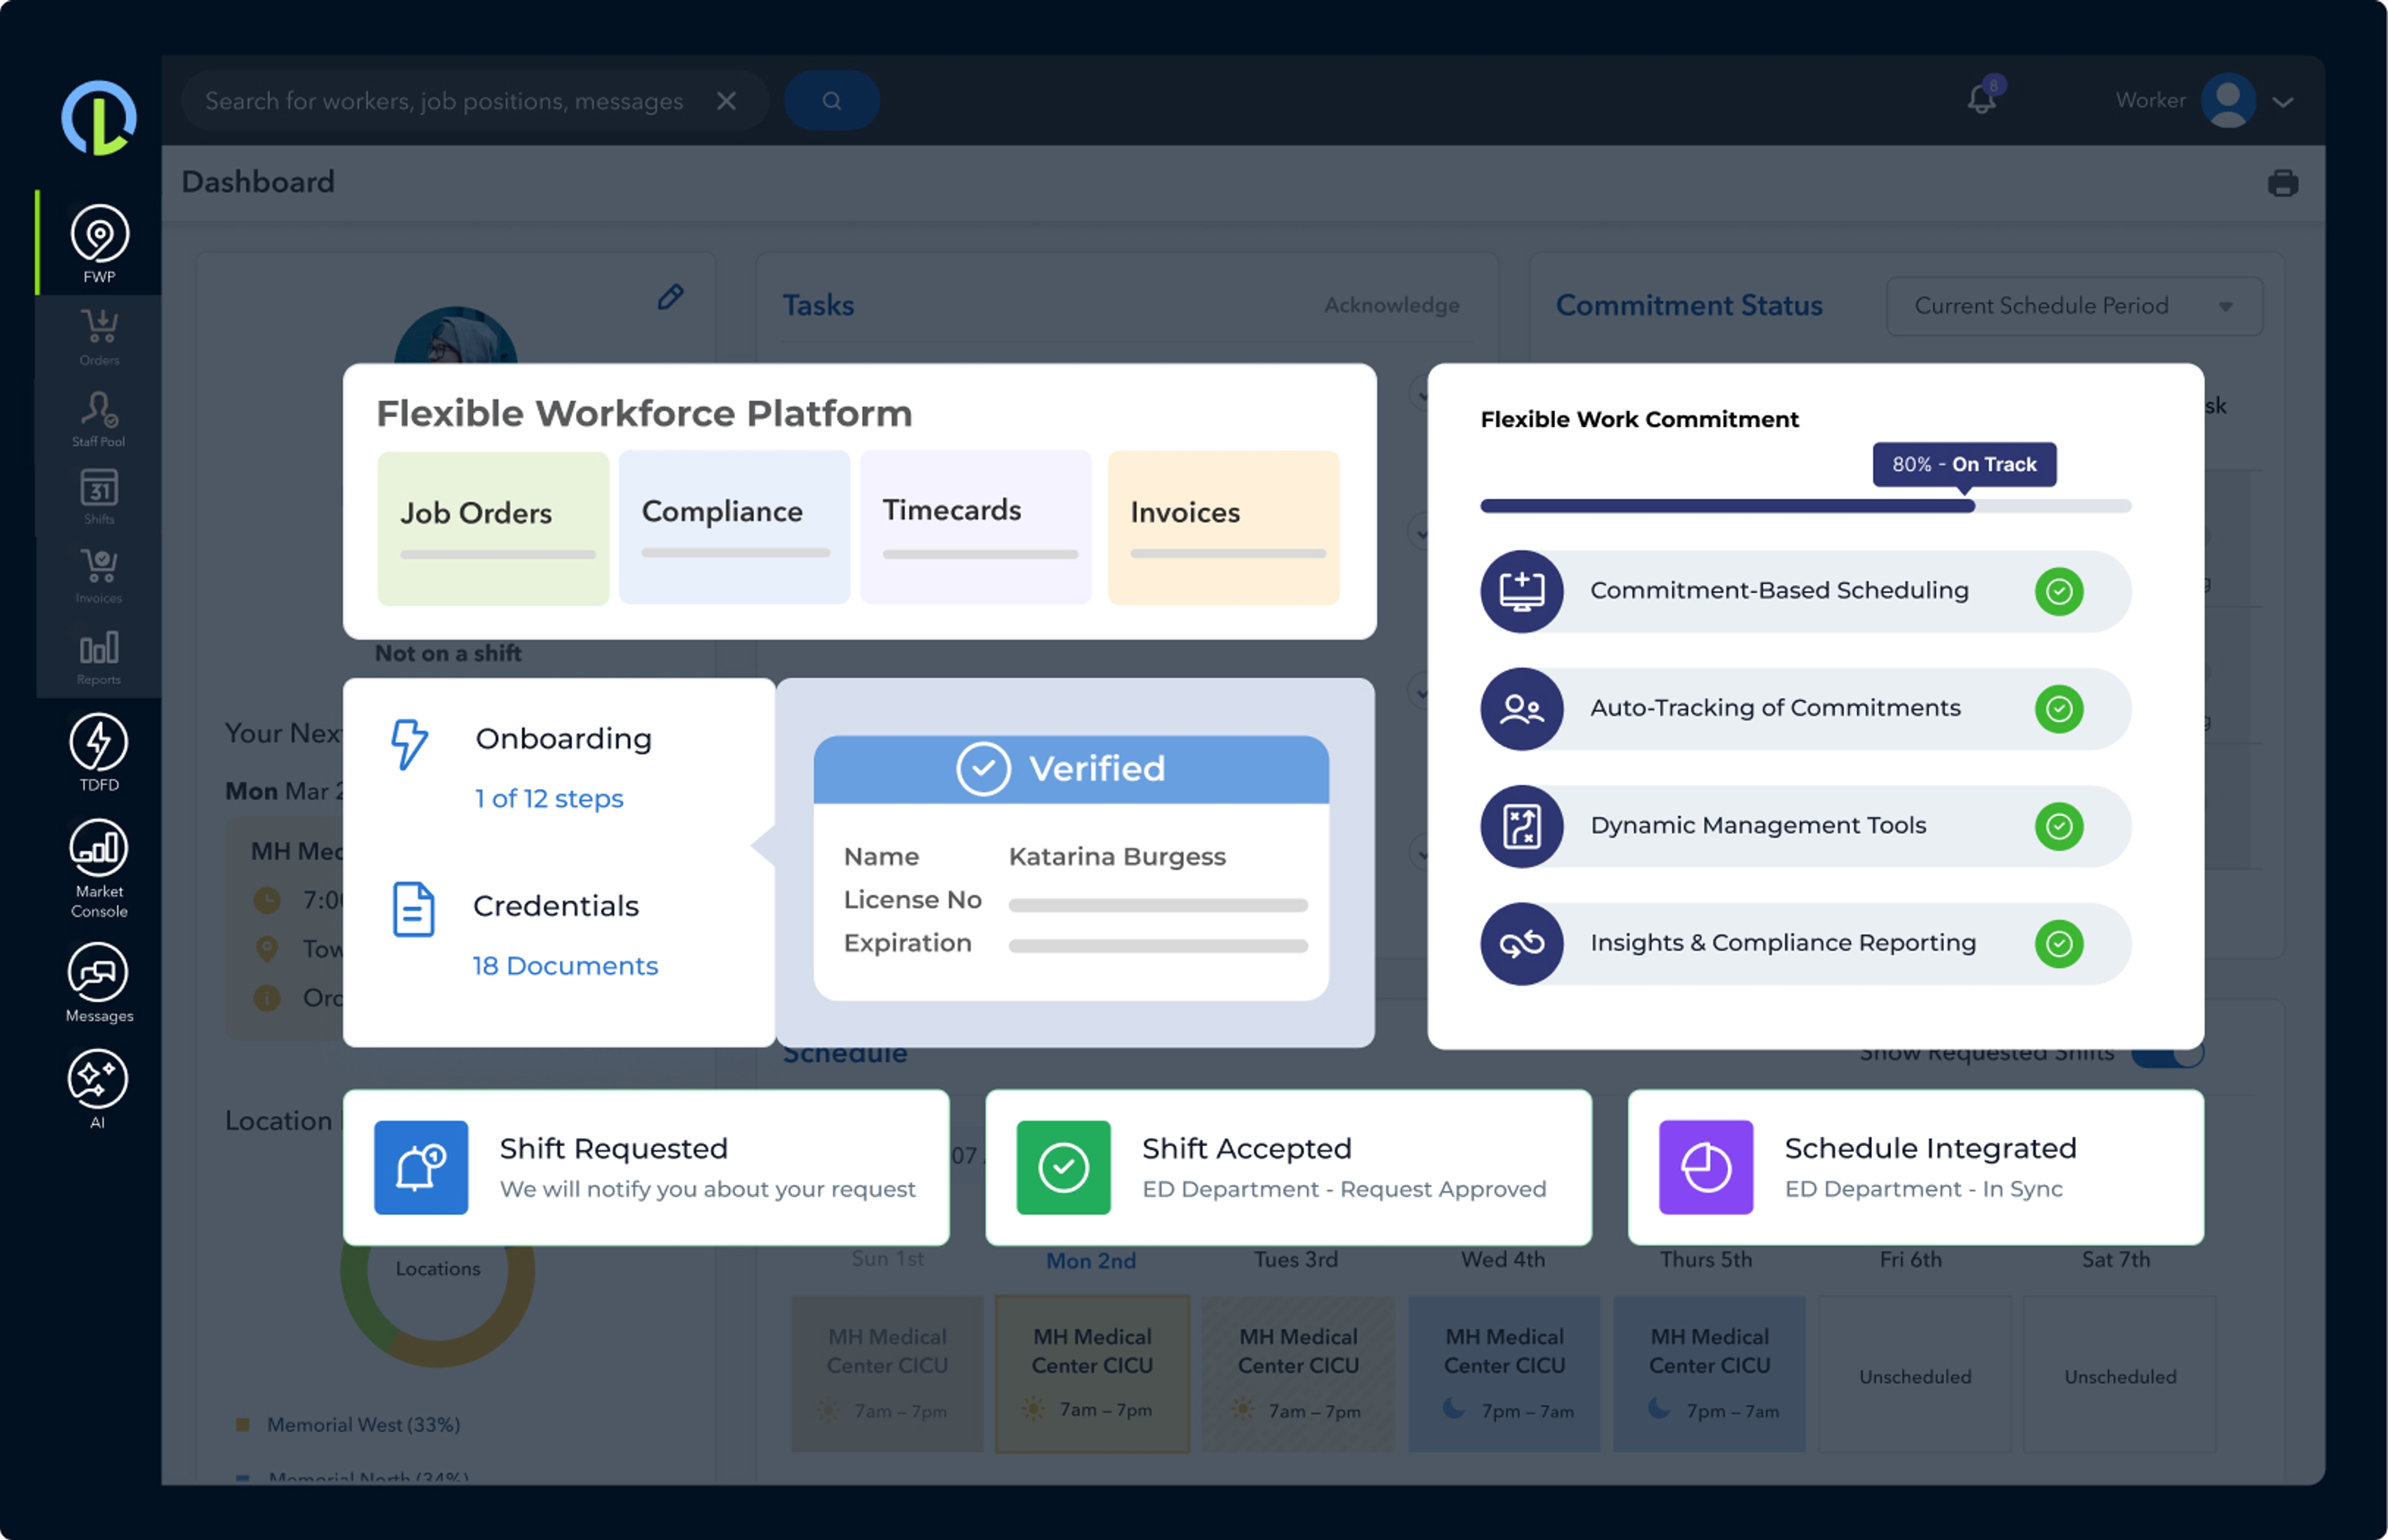Toggle Auto-Tracking of Commitments green check
The width and height of the screenshot is (2388, 1540).
coord(2059,709)
